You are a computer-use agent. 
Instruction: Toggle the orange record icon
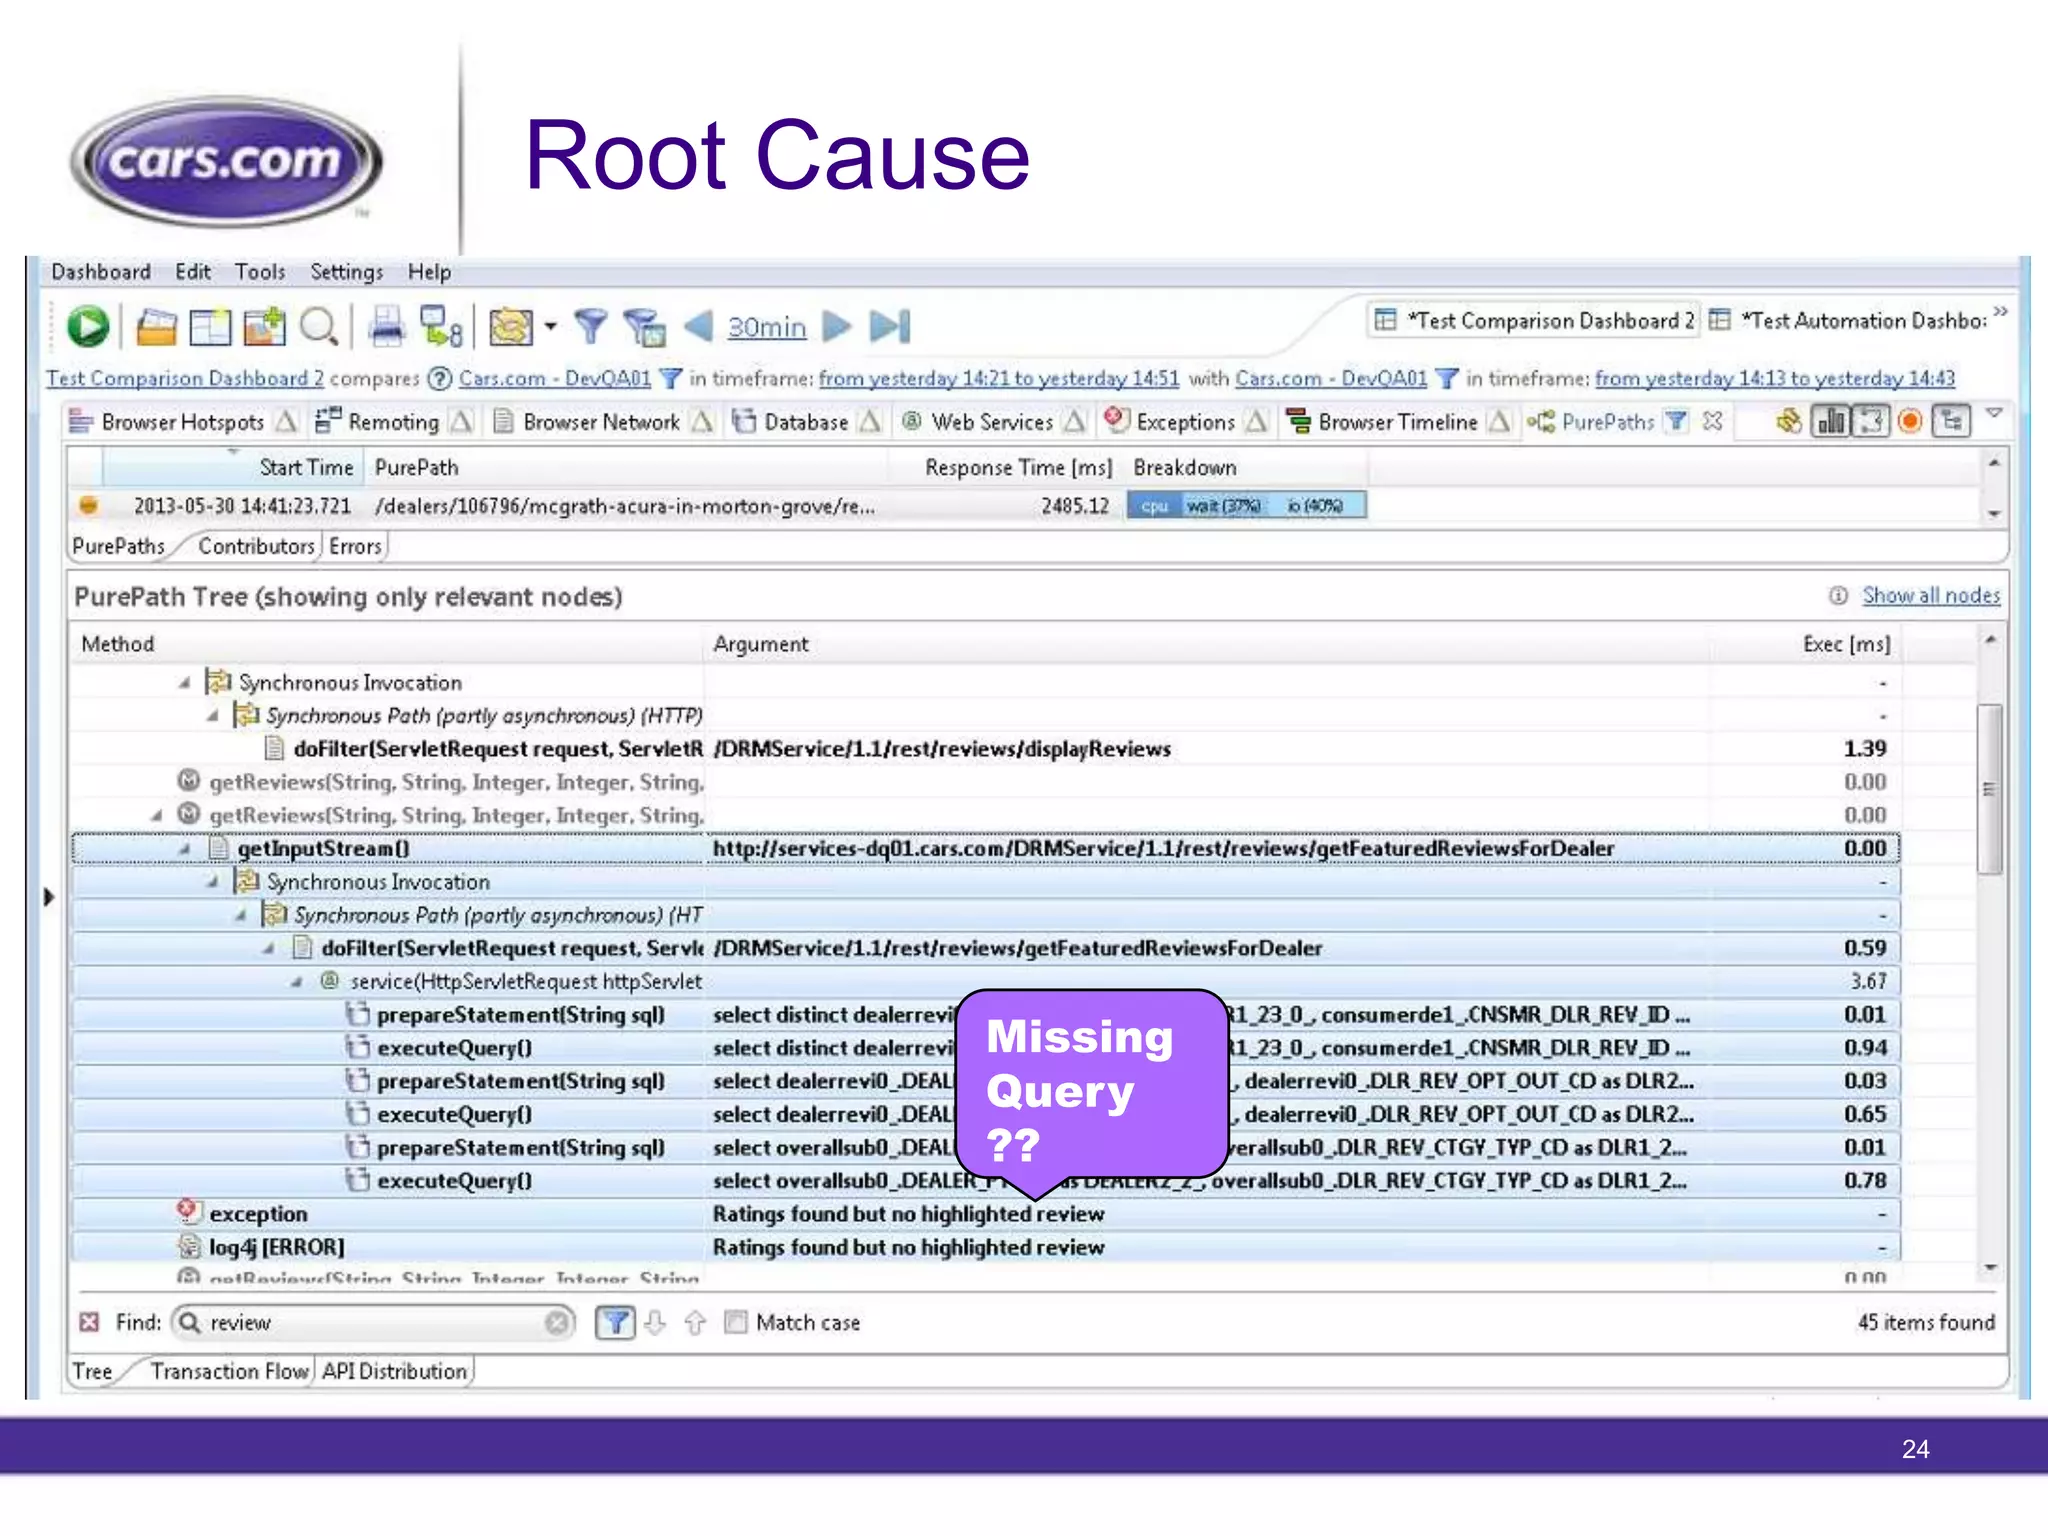(1911, 421)
